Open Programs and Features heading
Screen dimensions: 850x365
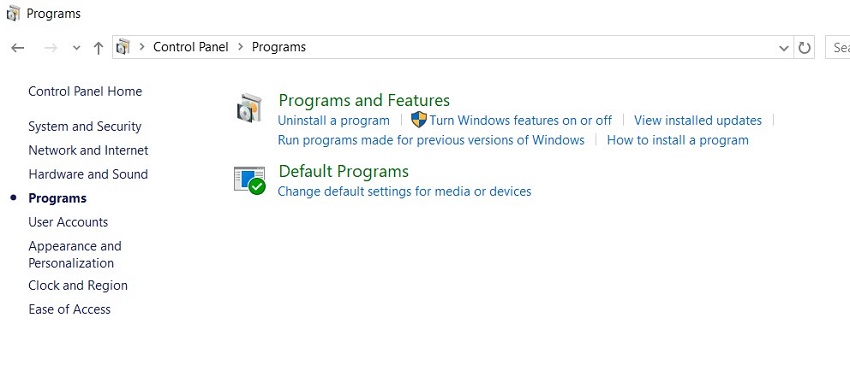(364, 100)
